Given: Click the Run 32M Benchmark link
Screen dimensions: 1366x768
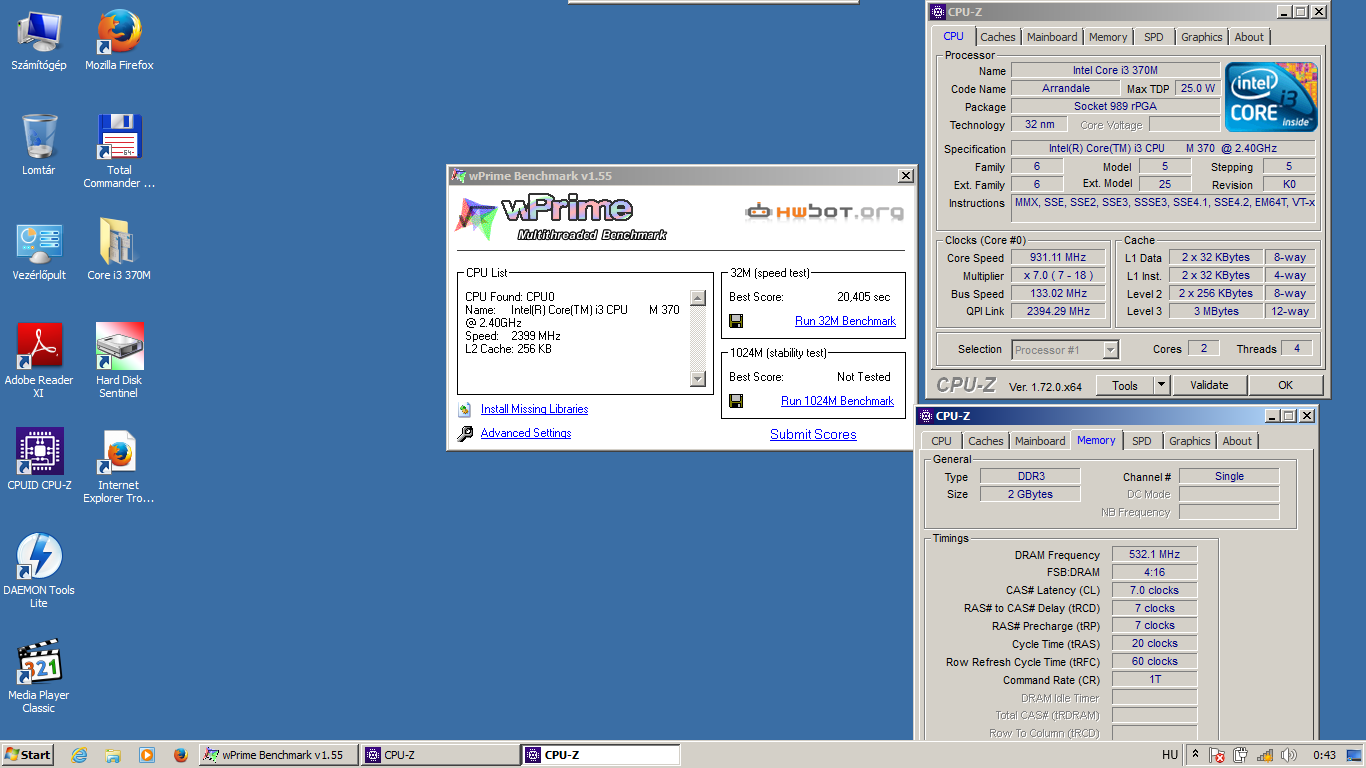Looking at the screenshot, I should point(845,321).
